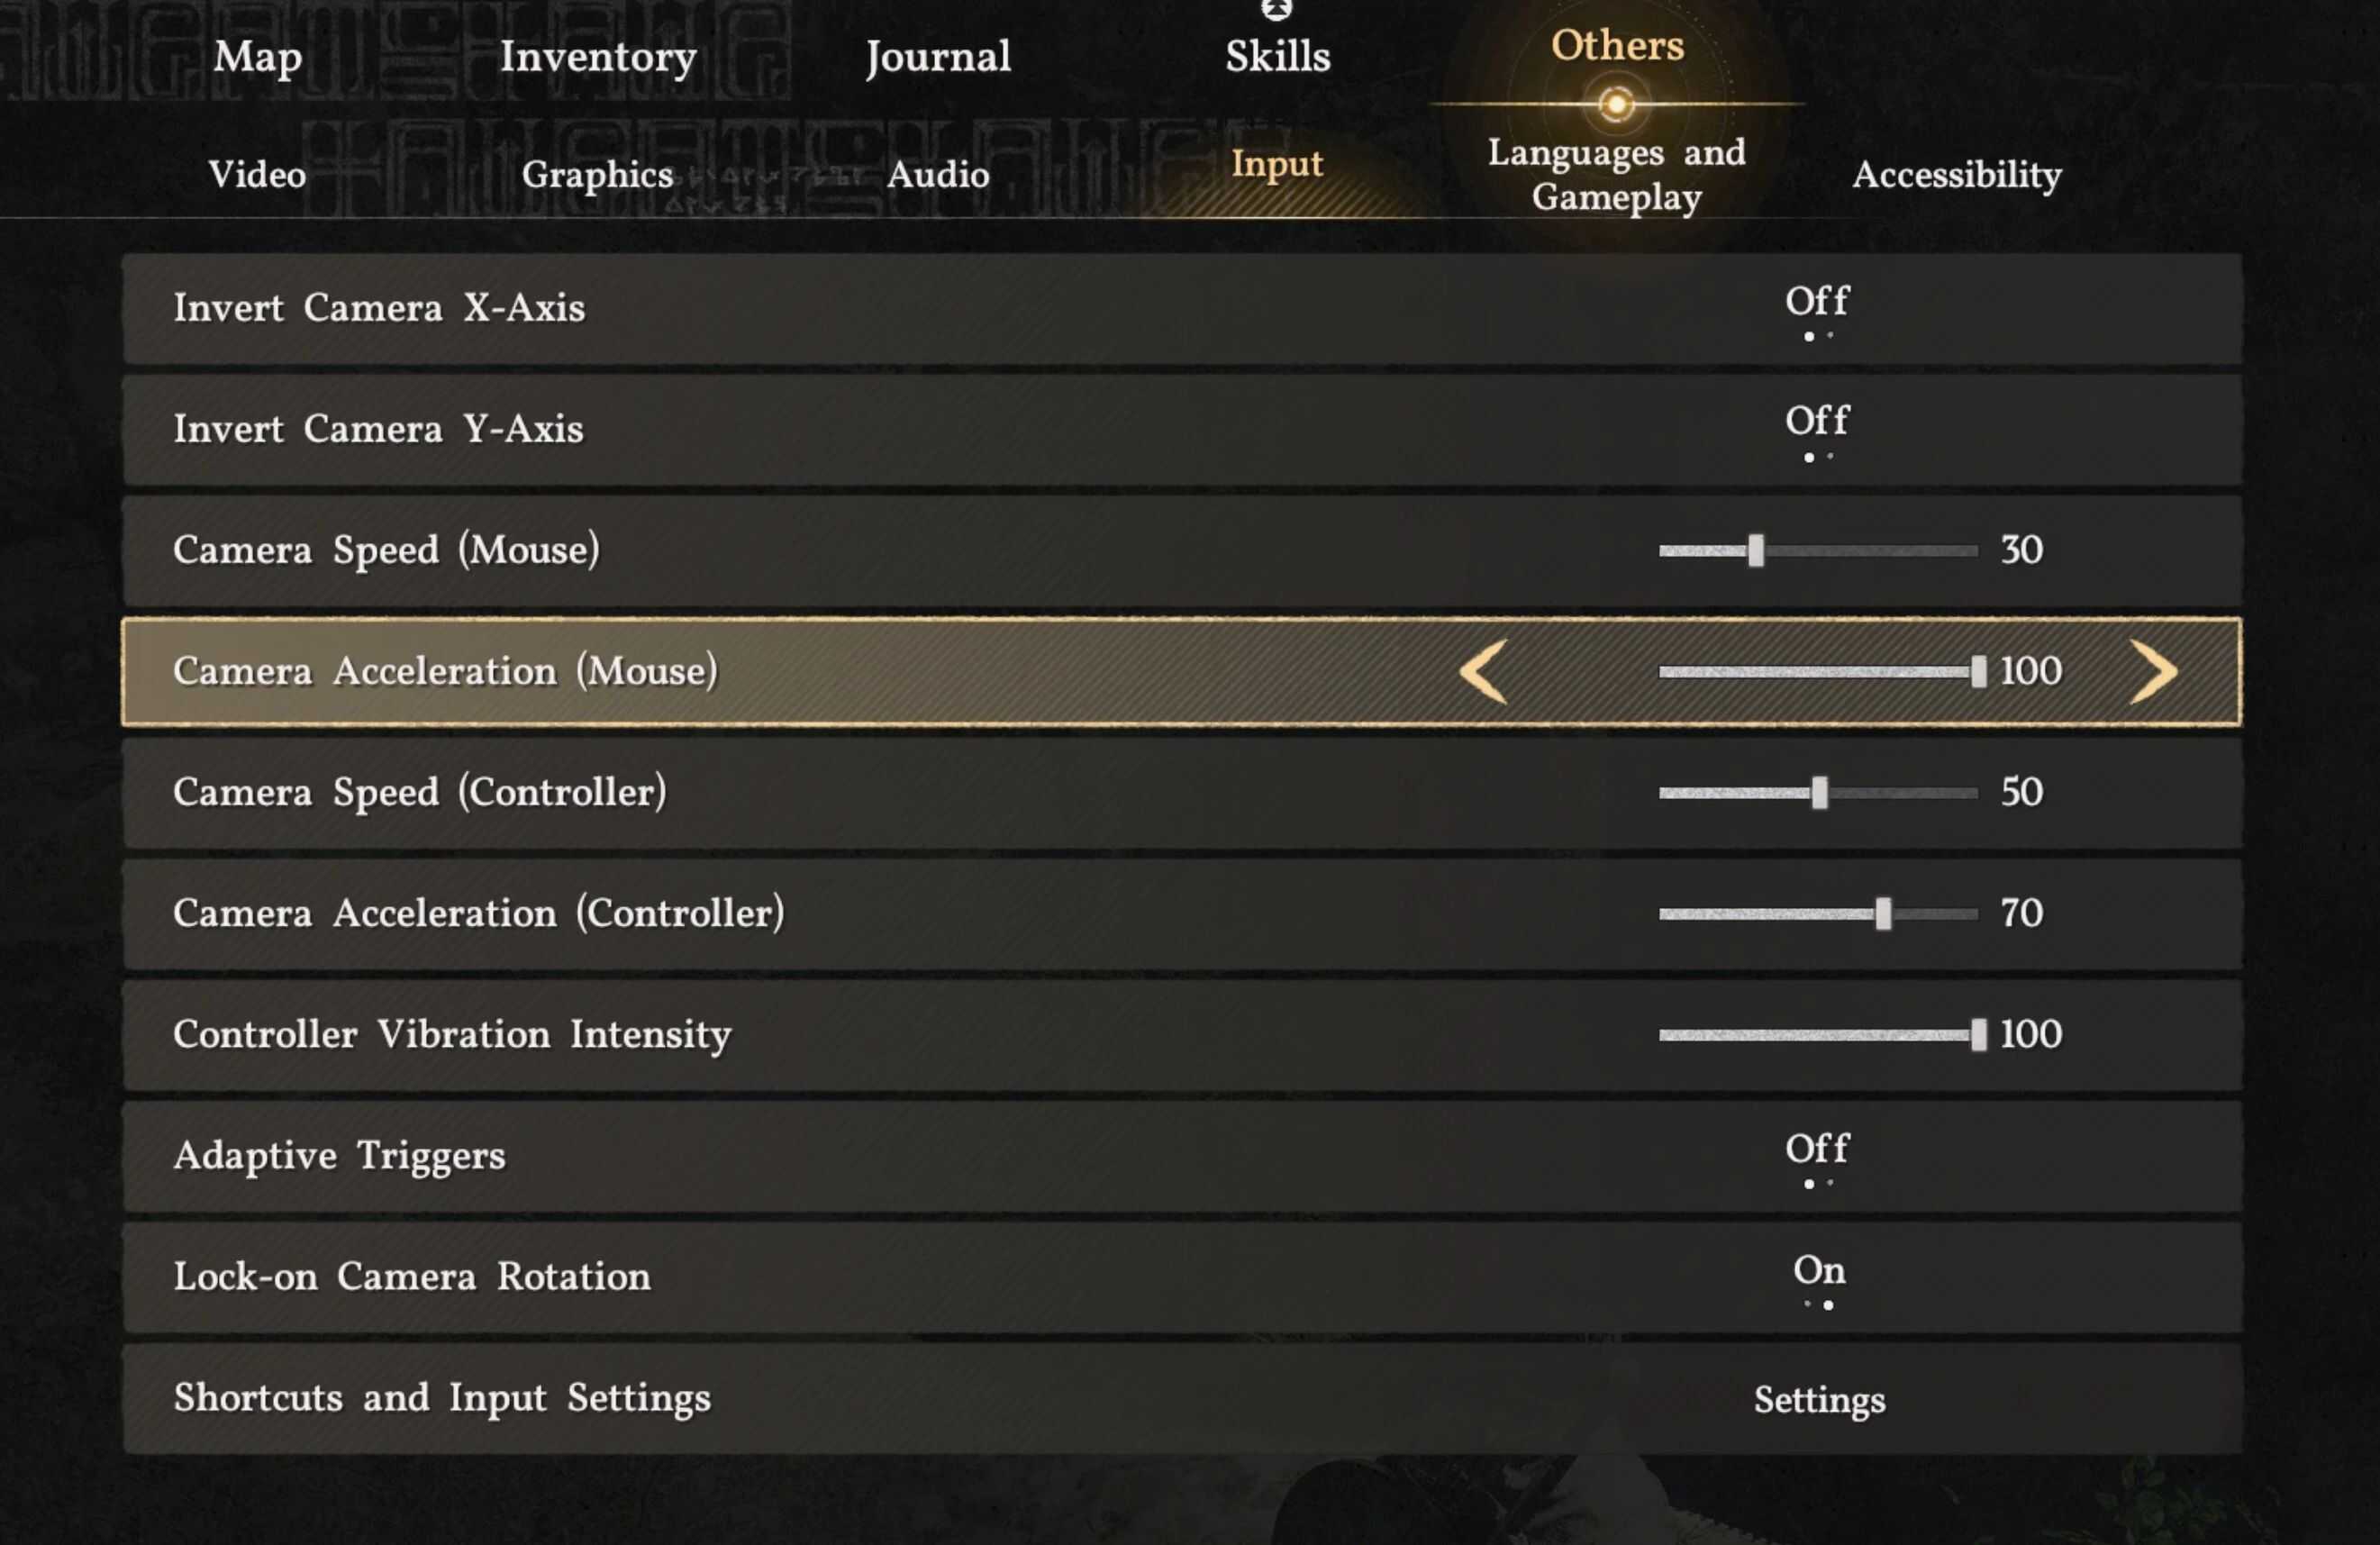This screenshot has height=1545, width=2380.
Task: Adjust the Controller Vibration Intensity slider
Action: pyautogui.click(x=1982, y=1035)
